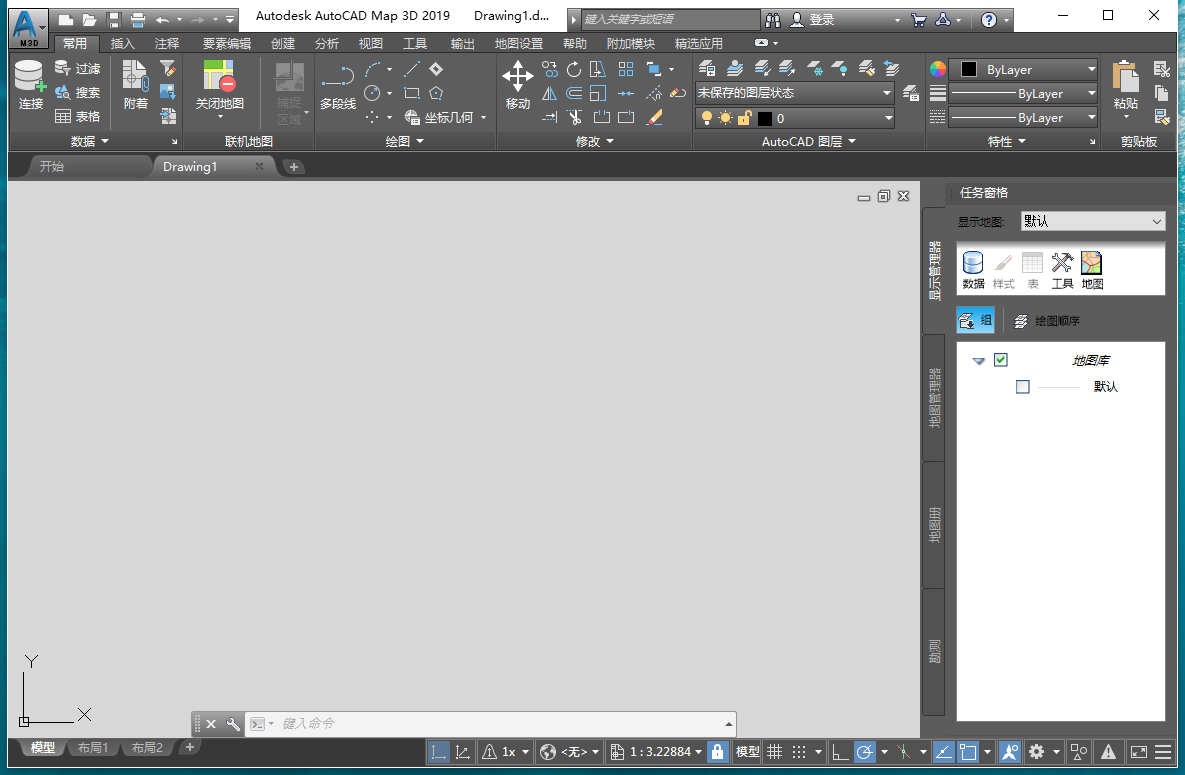1185x775 pixels.
Task: Check the 默认 layer checkbox
Action: click(1022, 386)
